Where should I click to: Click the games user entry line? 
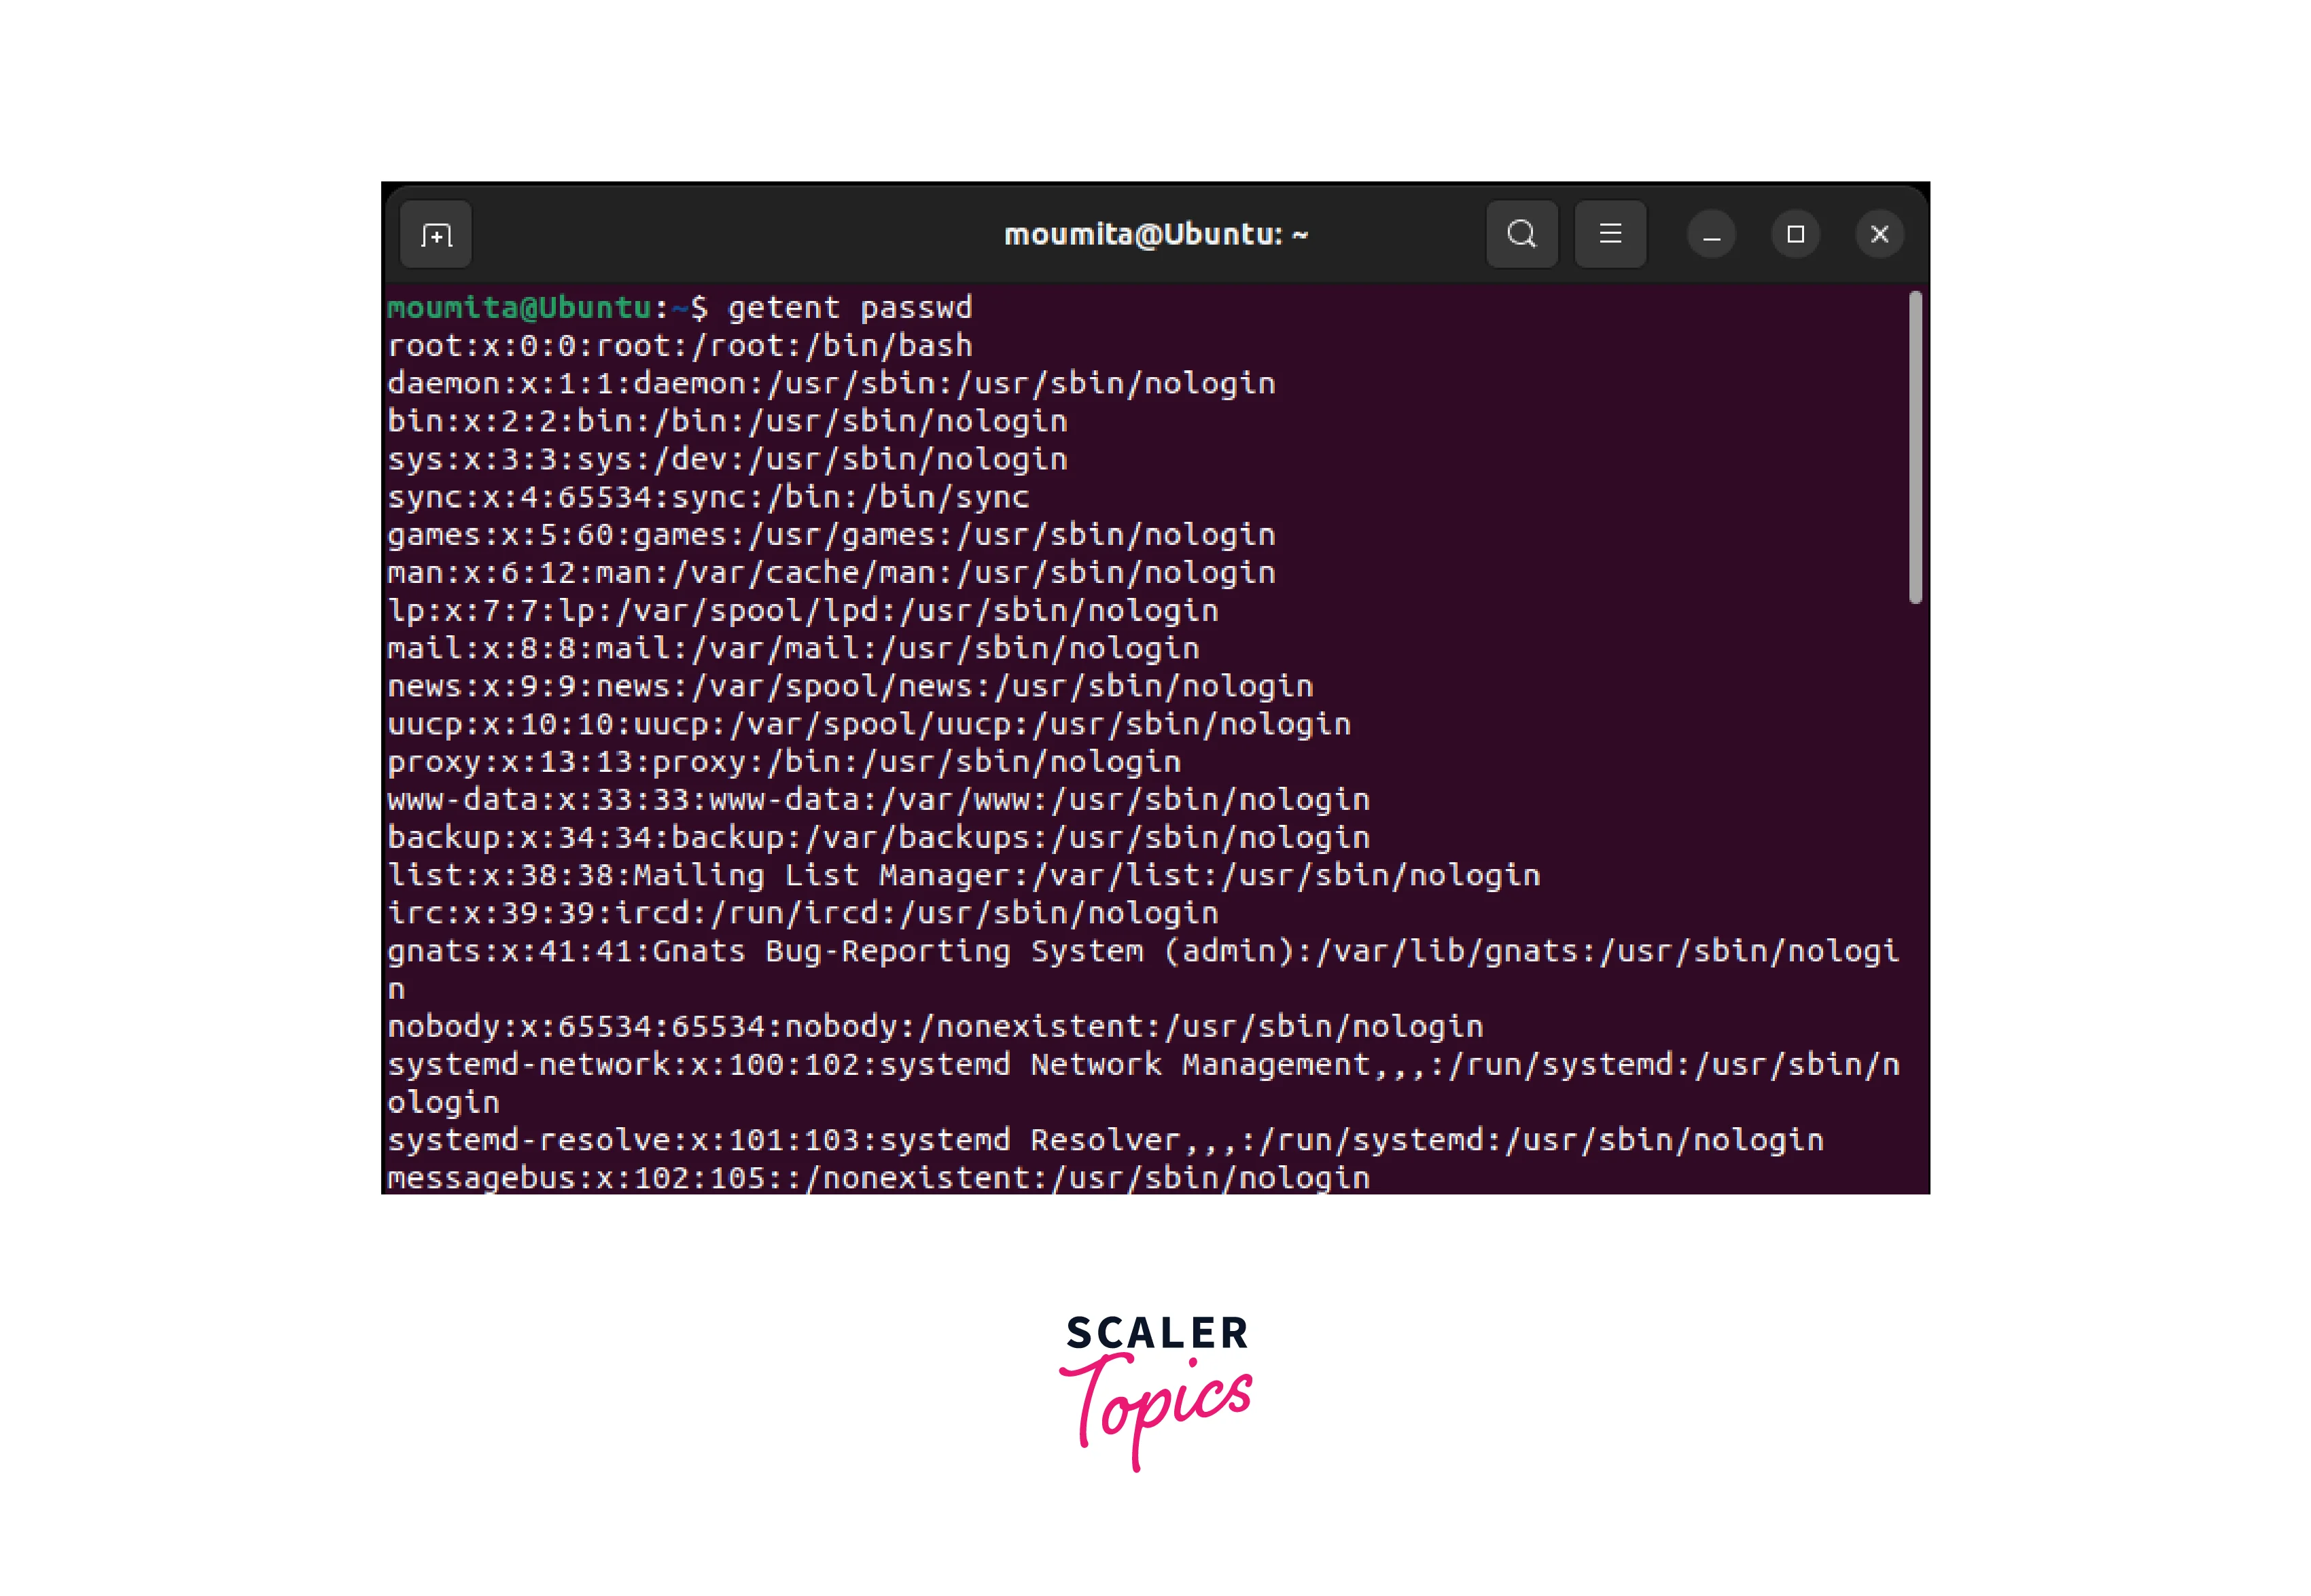(831, 535)
